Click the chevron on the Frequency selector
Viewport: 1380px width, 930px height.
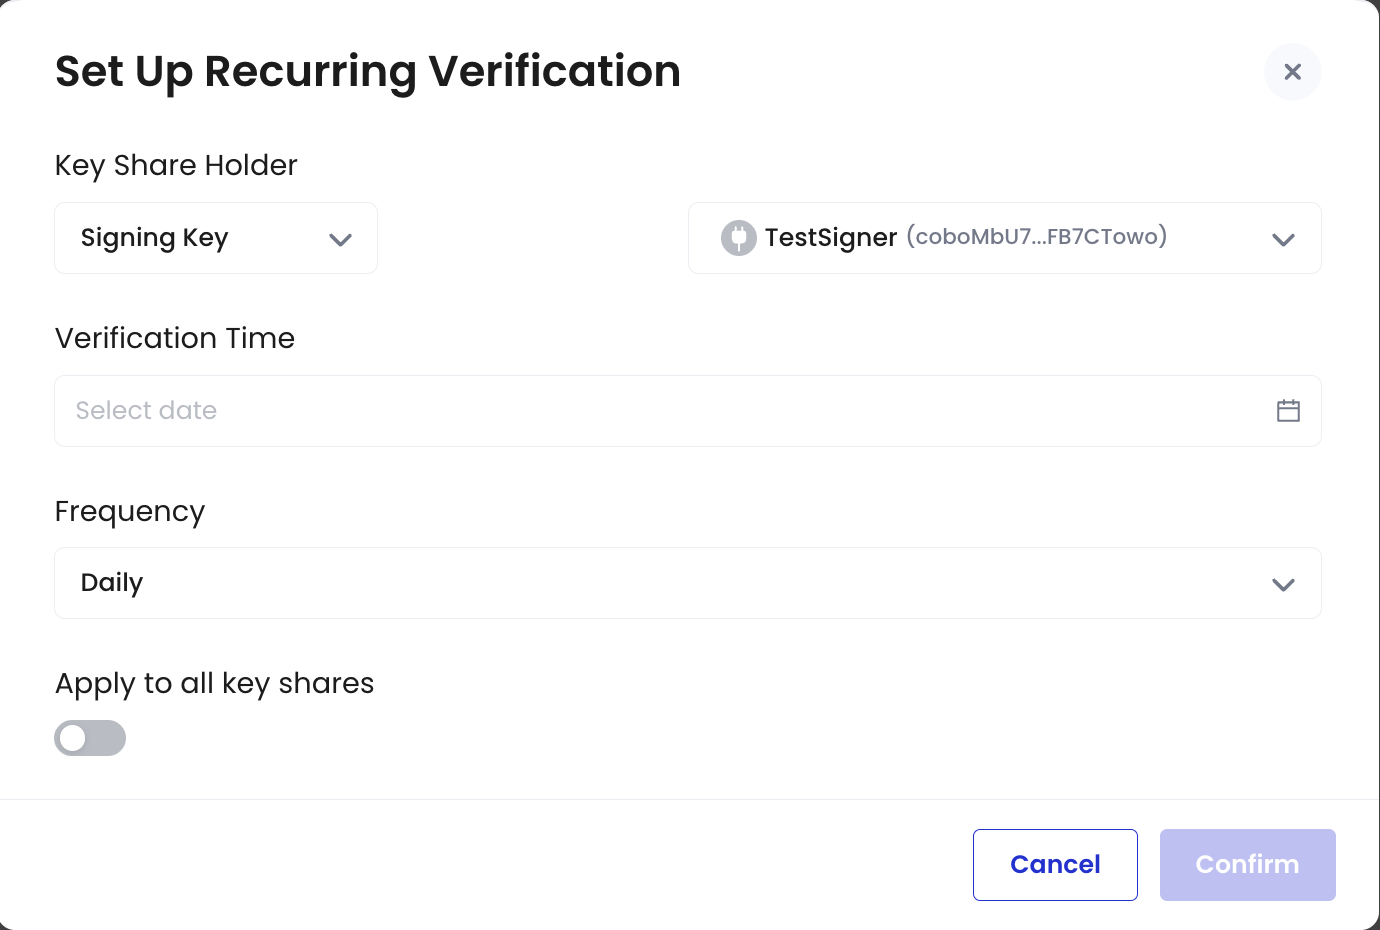point(1283,584)
